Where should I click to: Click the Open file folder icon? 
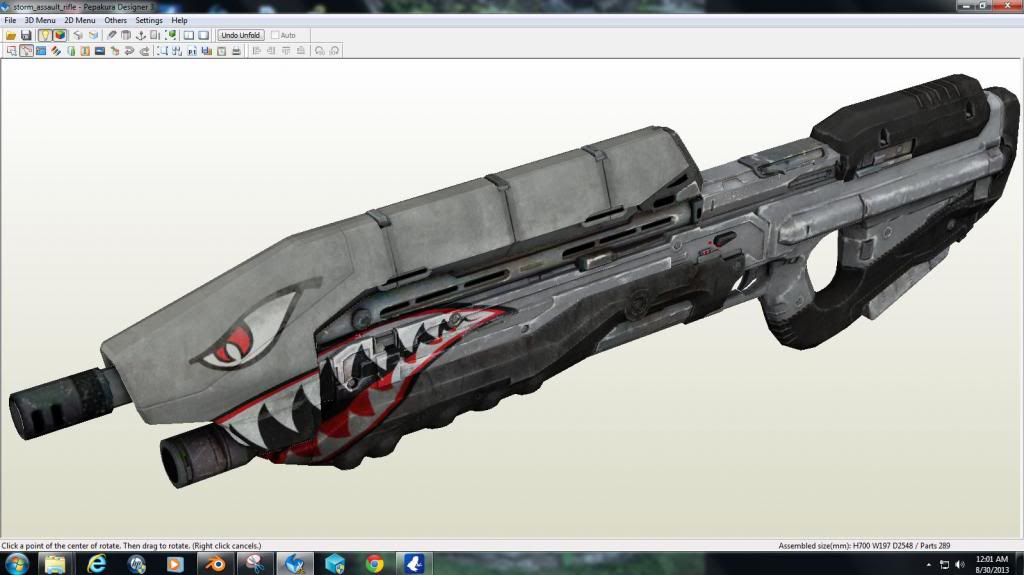11,35
